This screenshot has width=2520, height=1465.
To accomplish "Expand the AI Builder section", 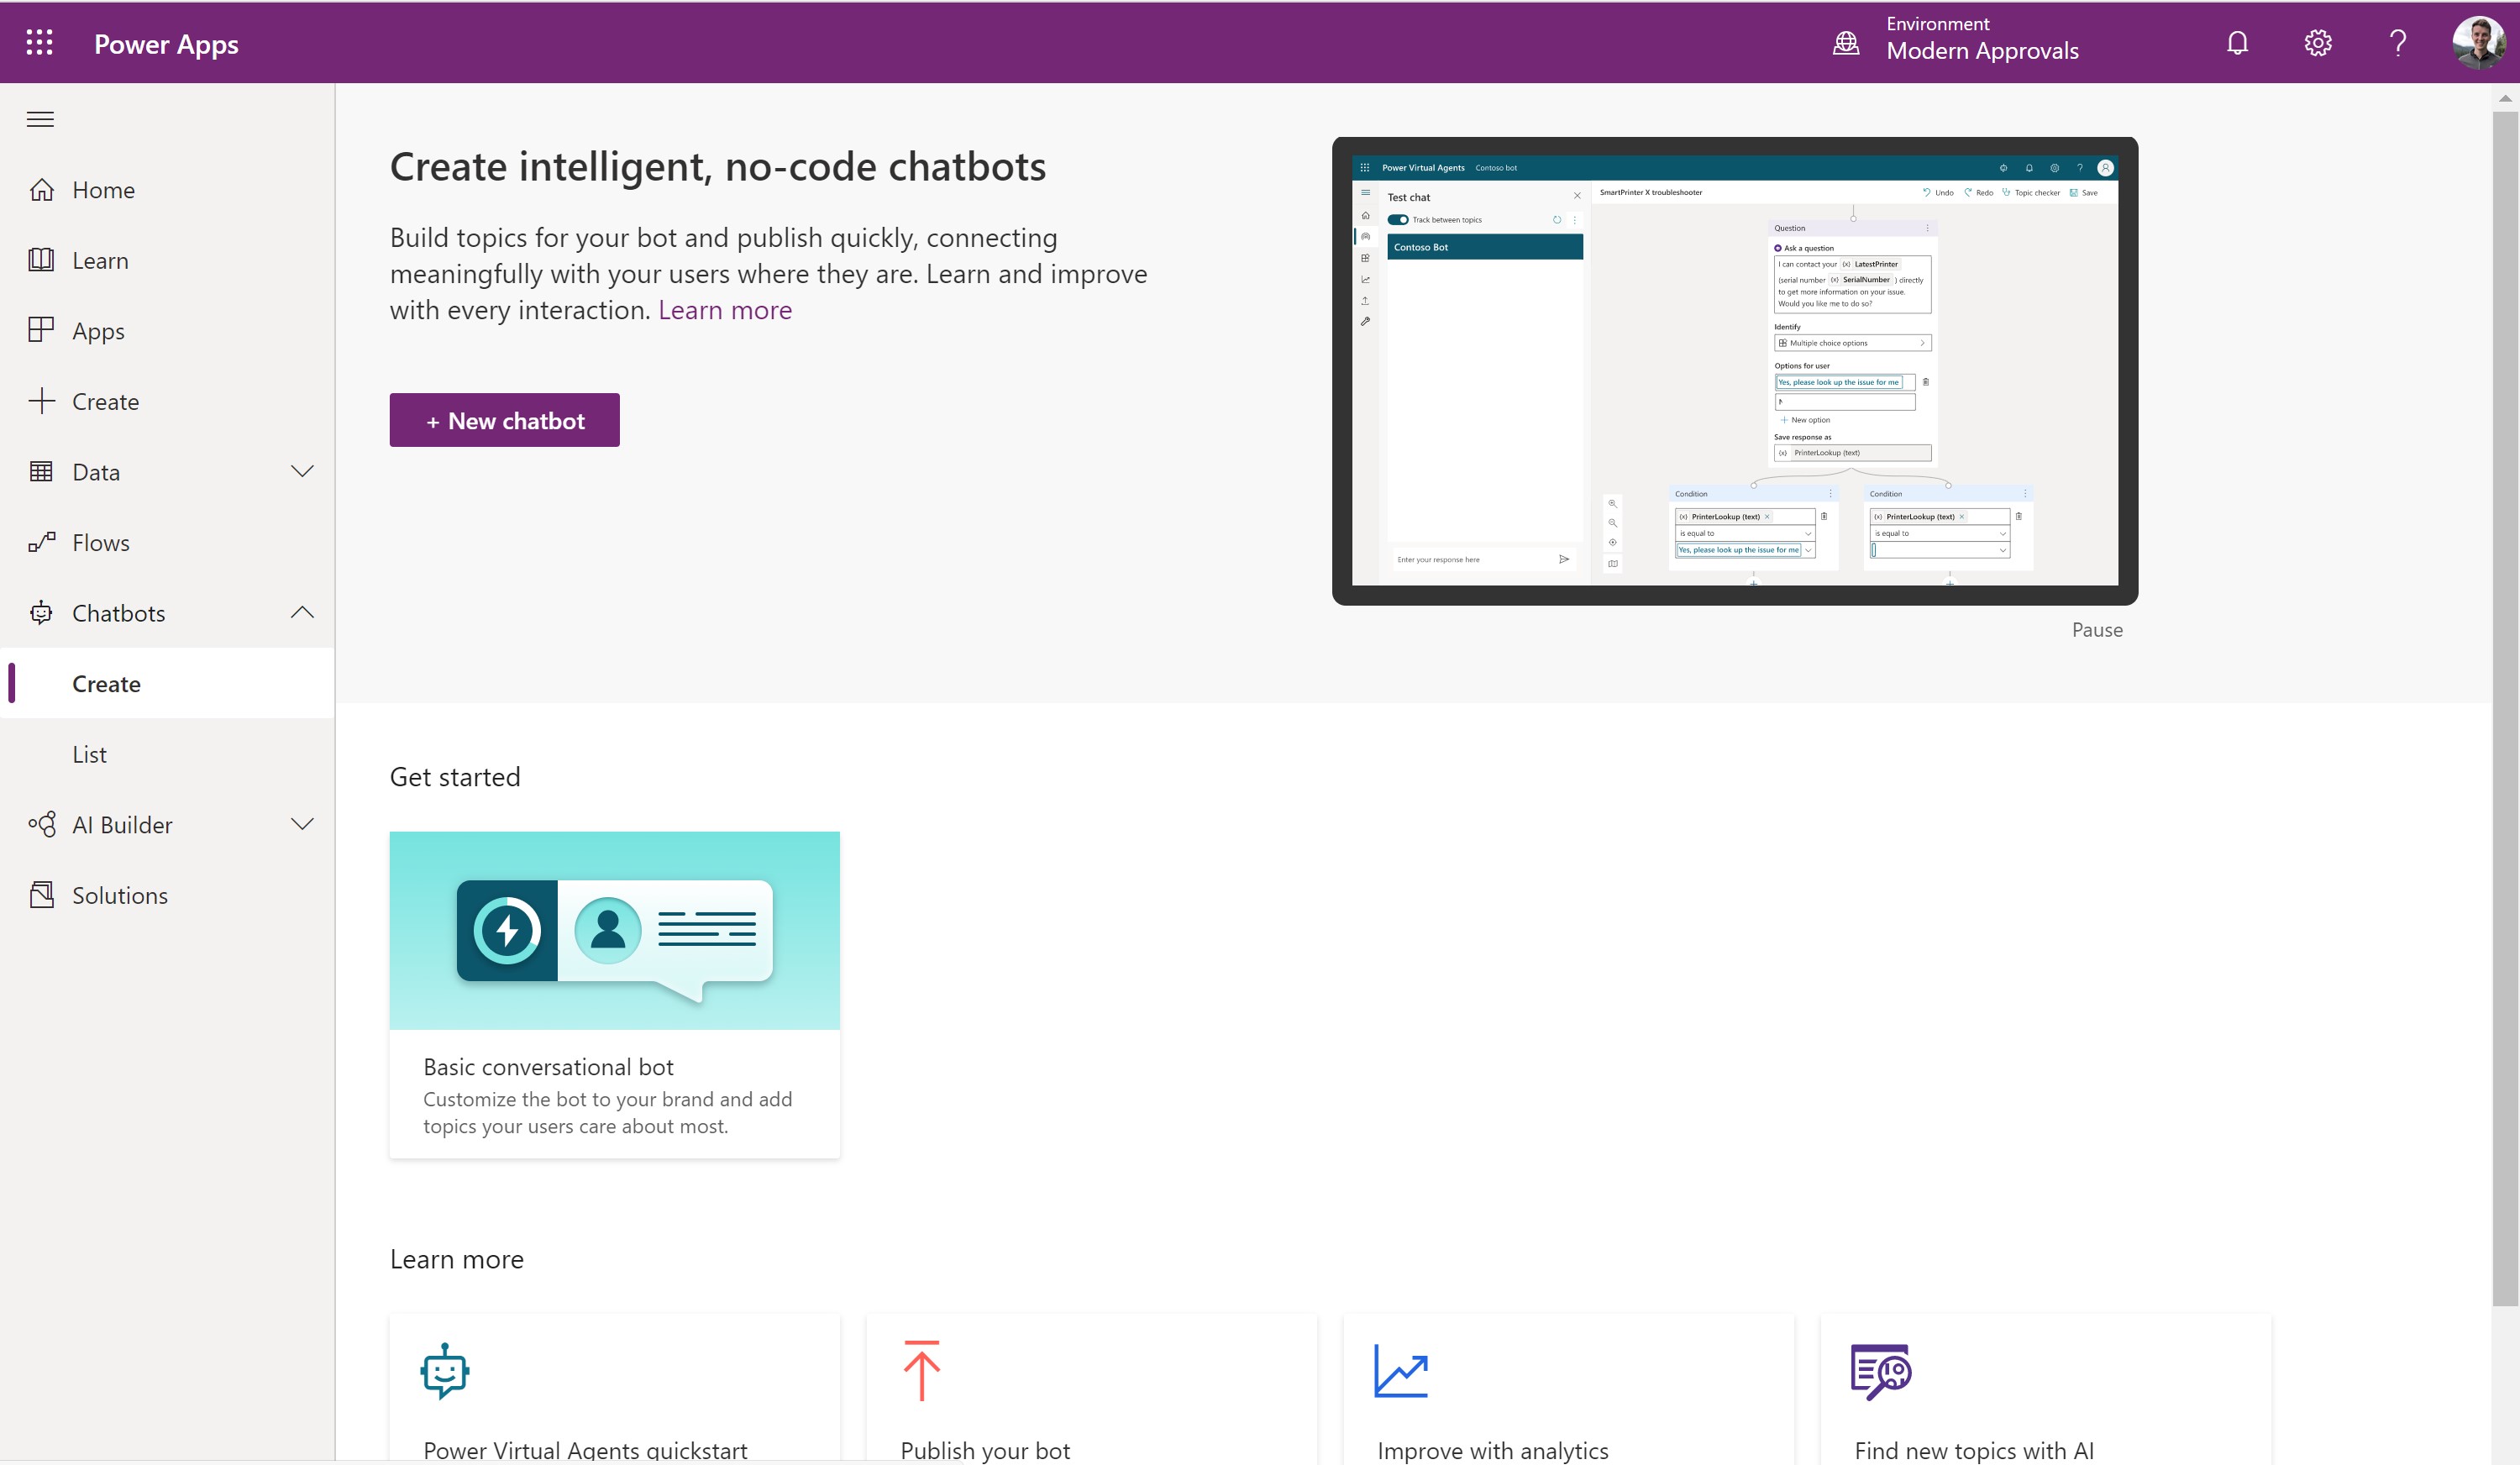I will (302, 824).
